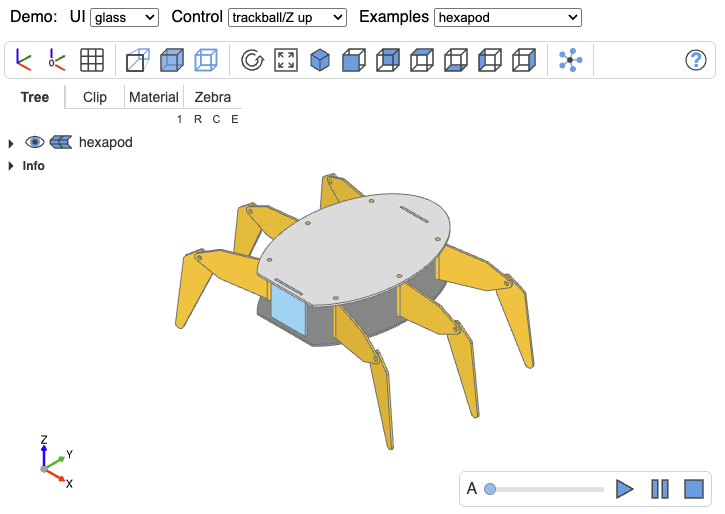Open the Material tab
The height and width of the screenshot is (514, 725).
pyautogui.click(x=154, y=97)
